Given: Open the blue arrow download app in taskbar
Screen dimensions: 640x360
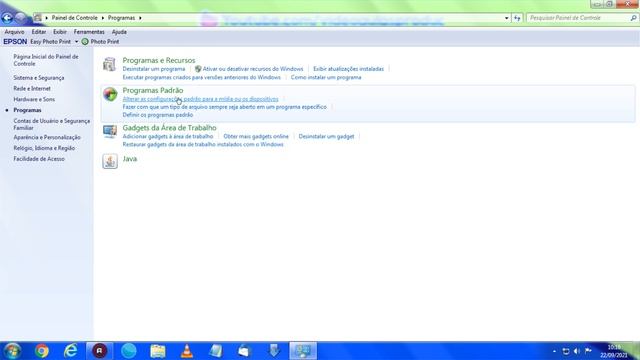Looking at the screenshot, I should [x=274, y=351].
